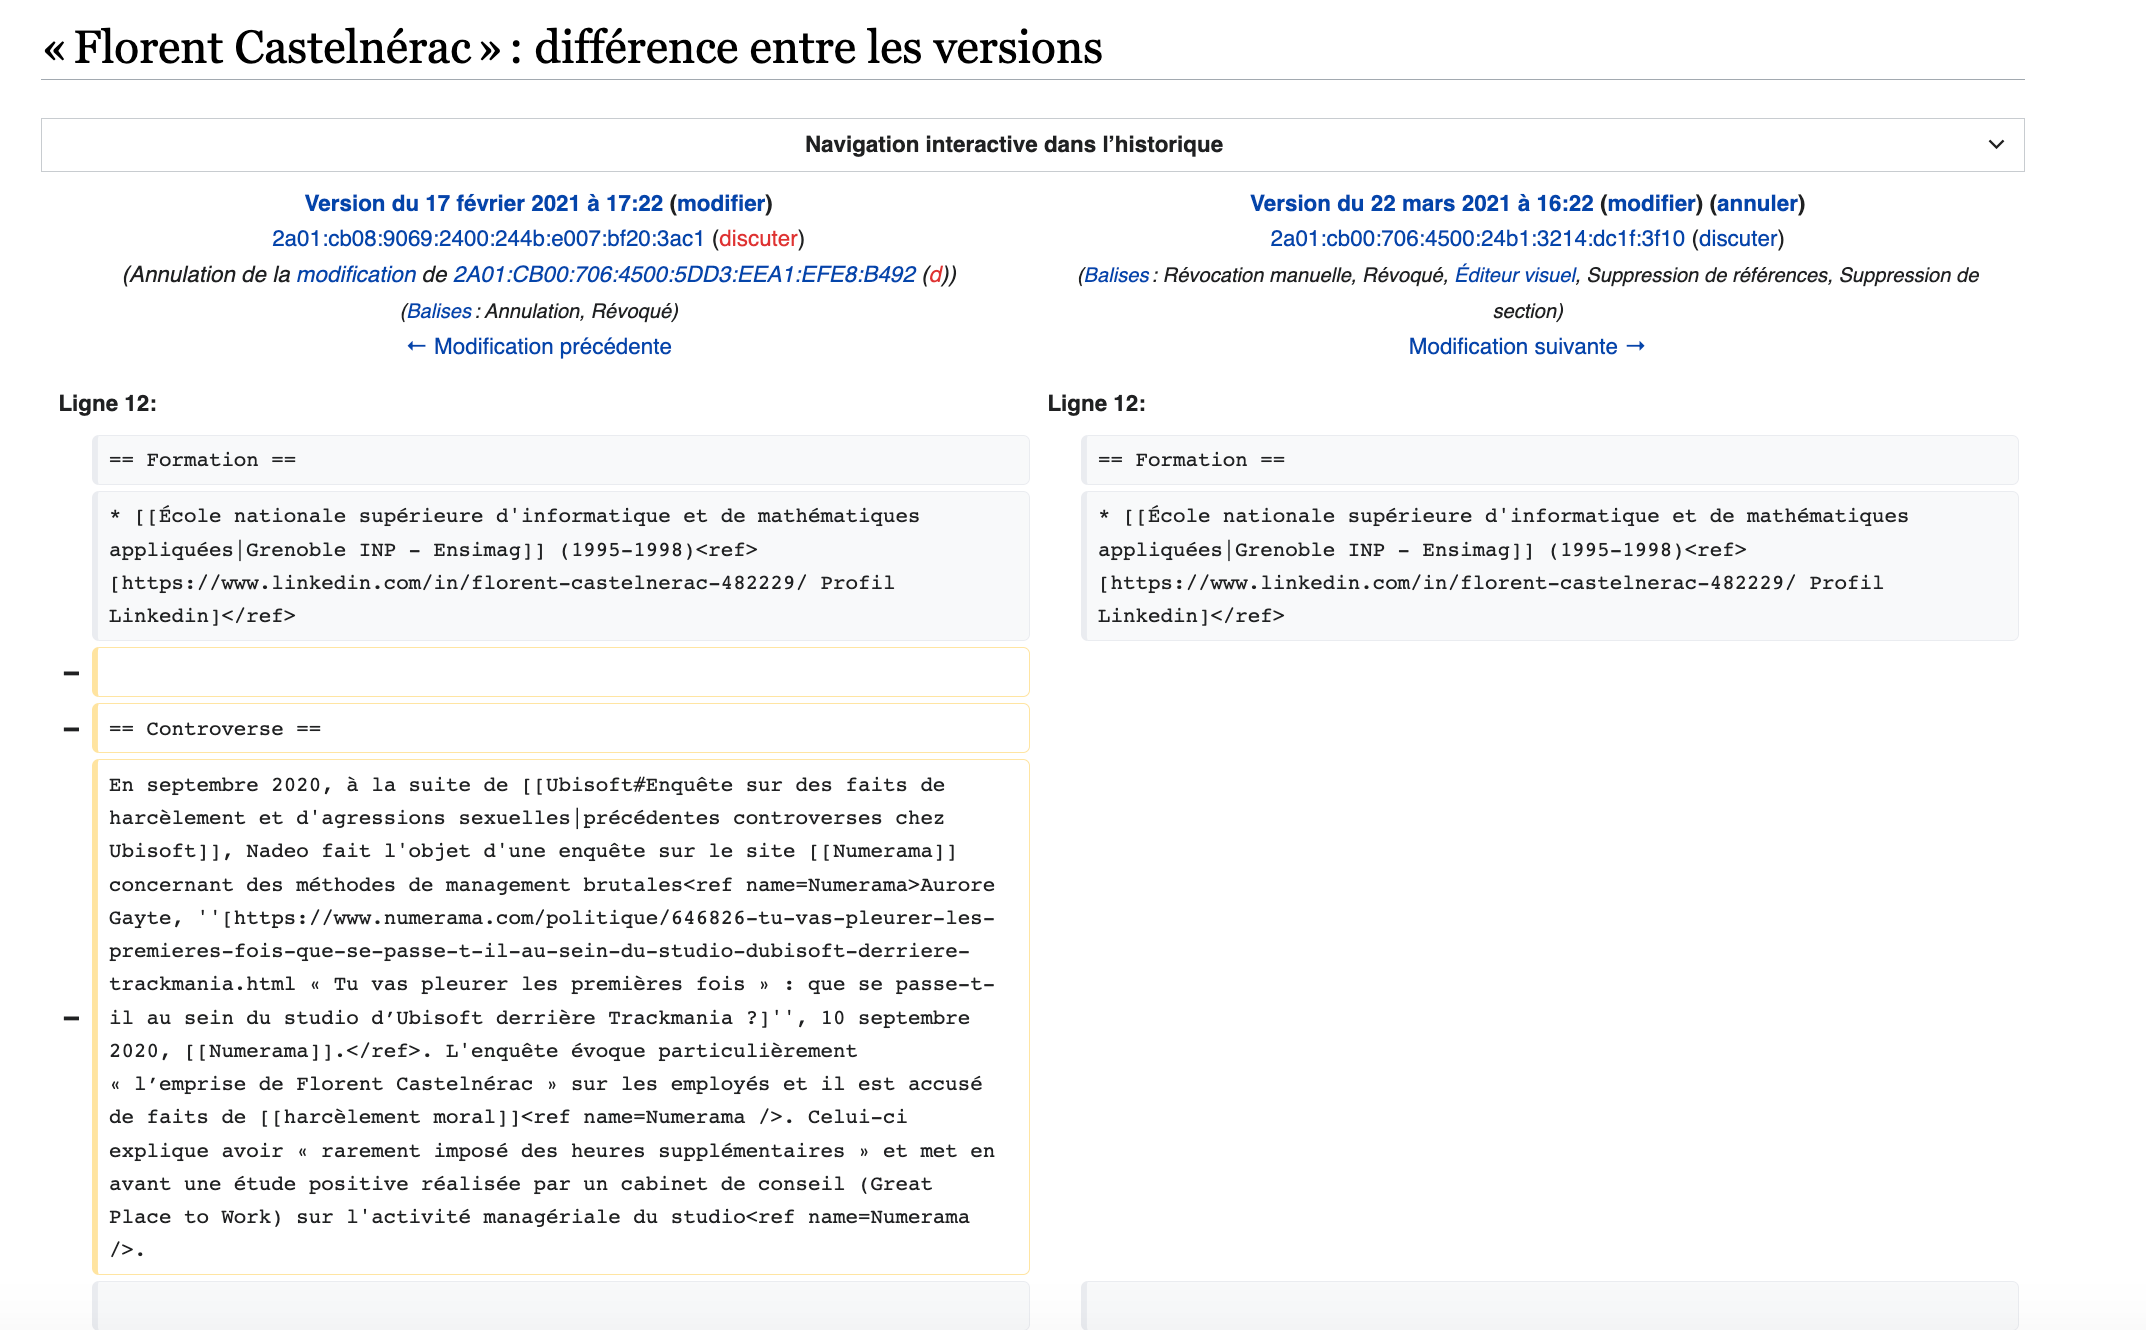Click the Navigation interactive dans l'historique title

[1013, 144]
